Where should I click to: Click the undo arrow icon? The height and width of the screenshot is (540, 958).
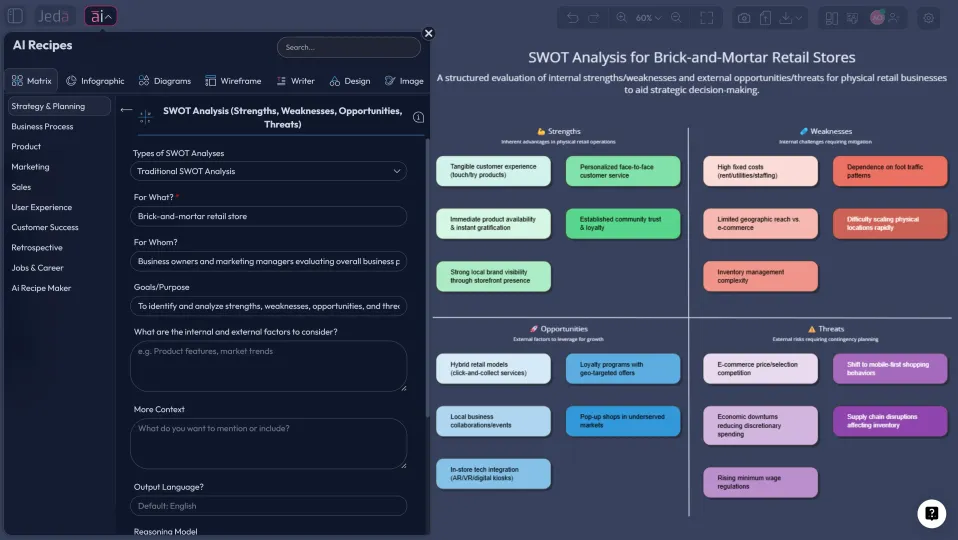pyautogui.click(x=572, y=18)
